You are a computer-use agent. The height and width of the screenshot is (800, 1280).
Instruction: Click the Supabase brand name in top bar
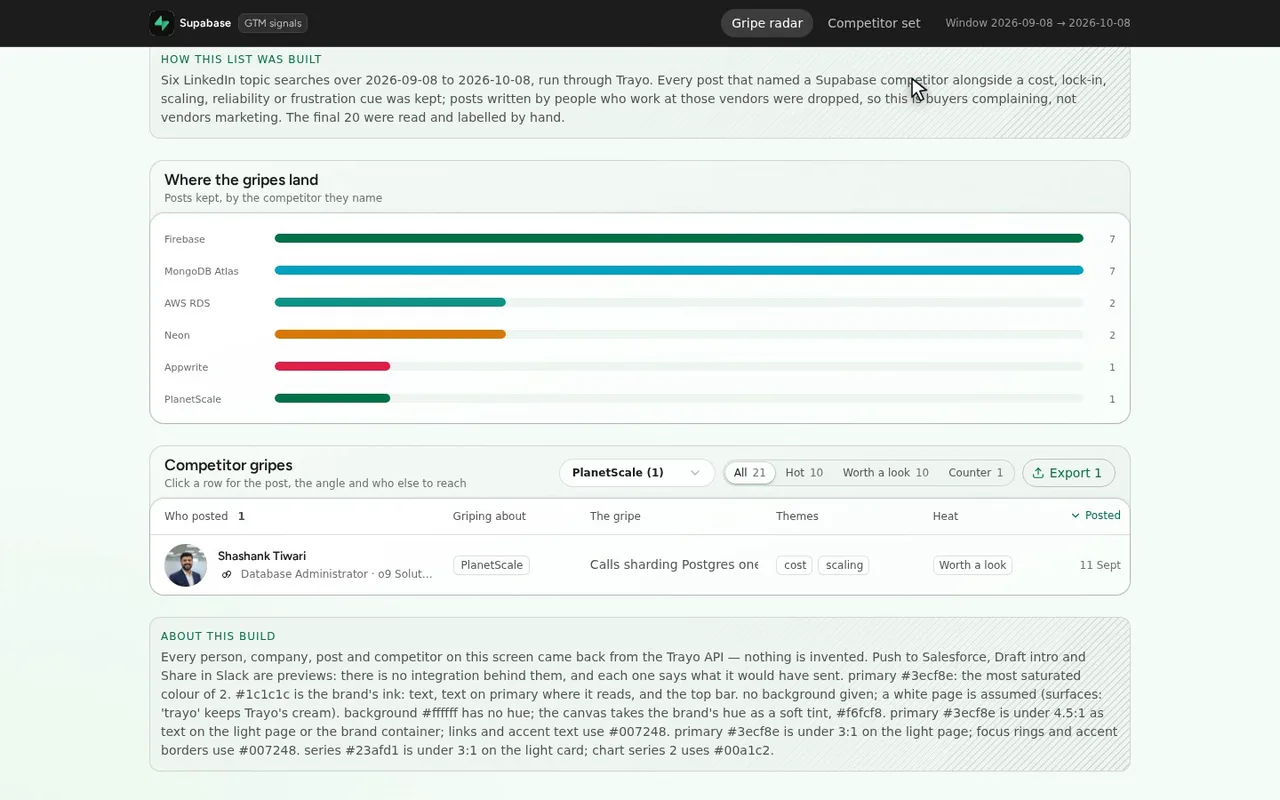(205, 23)
